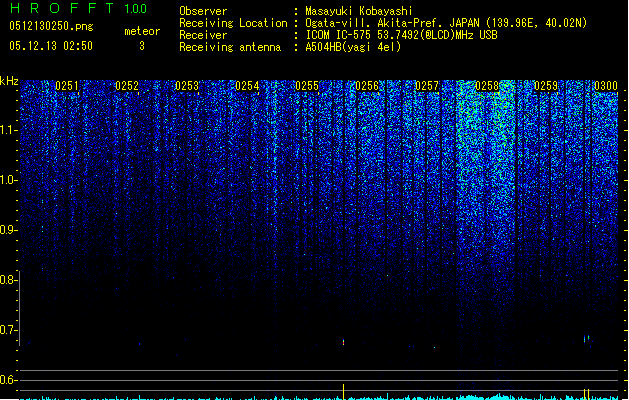This screenshot has height=400, width=629.
Task: Click the meteor count value 3
Action: coord(142,46)
